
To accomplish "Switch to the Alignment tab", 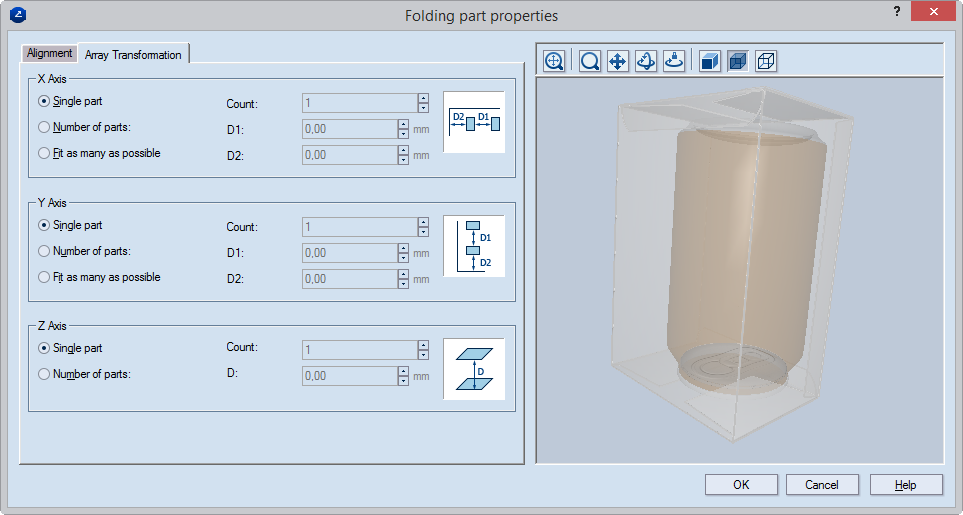I will 49,53.
